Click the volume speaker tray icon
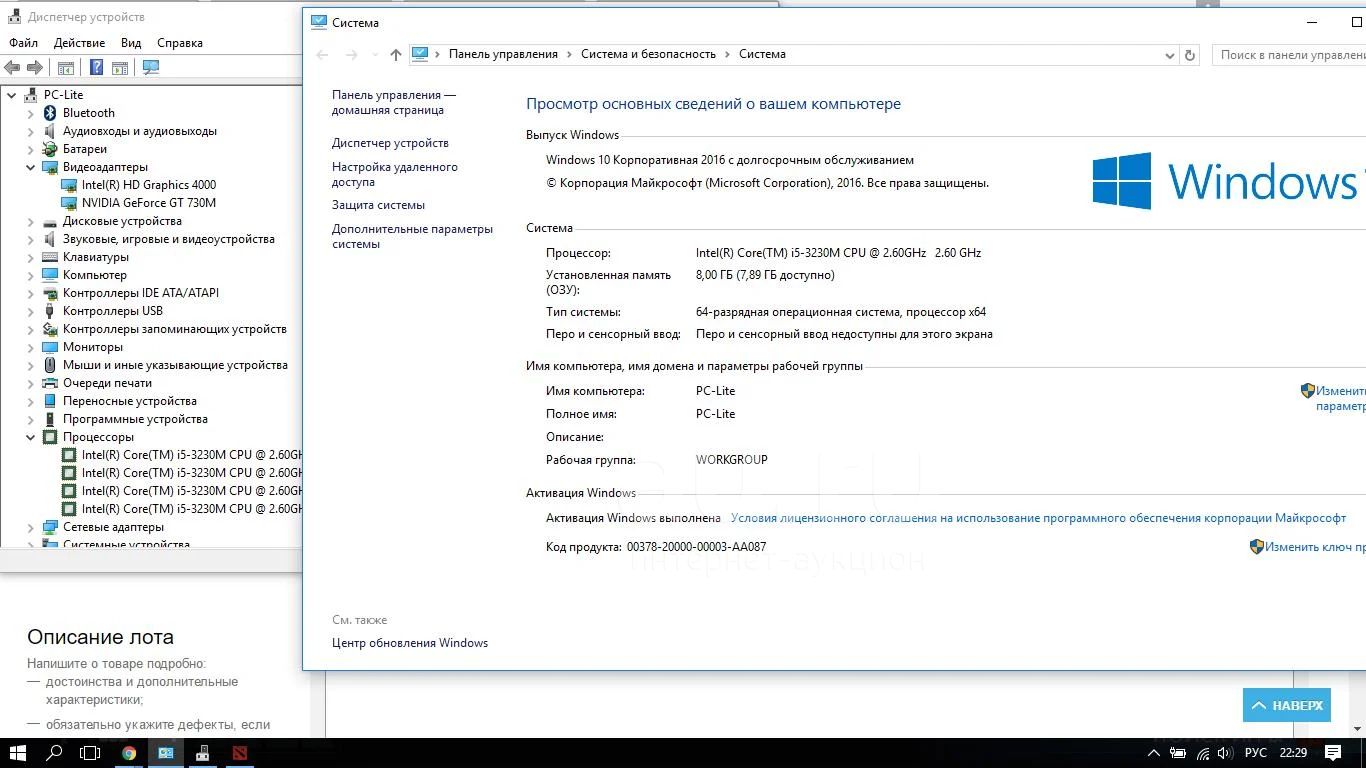The height and width of the screenshot is (768, 1366). pos(1226,753)
